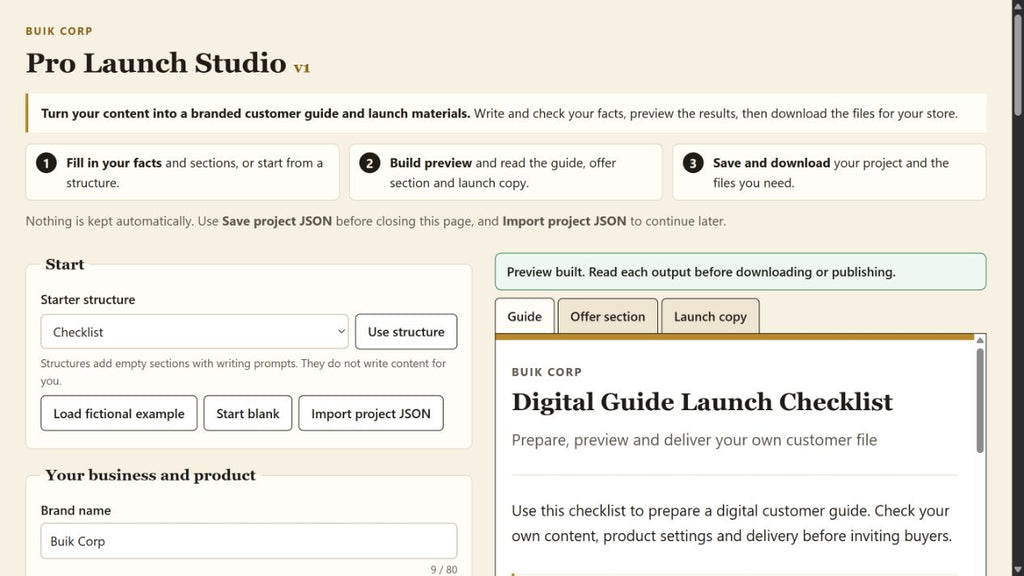This screenshot has width=1024, height=576.
Task: Open the Starter structure dropdown showing Checklist
Action: [x=195, y=332]
